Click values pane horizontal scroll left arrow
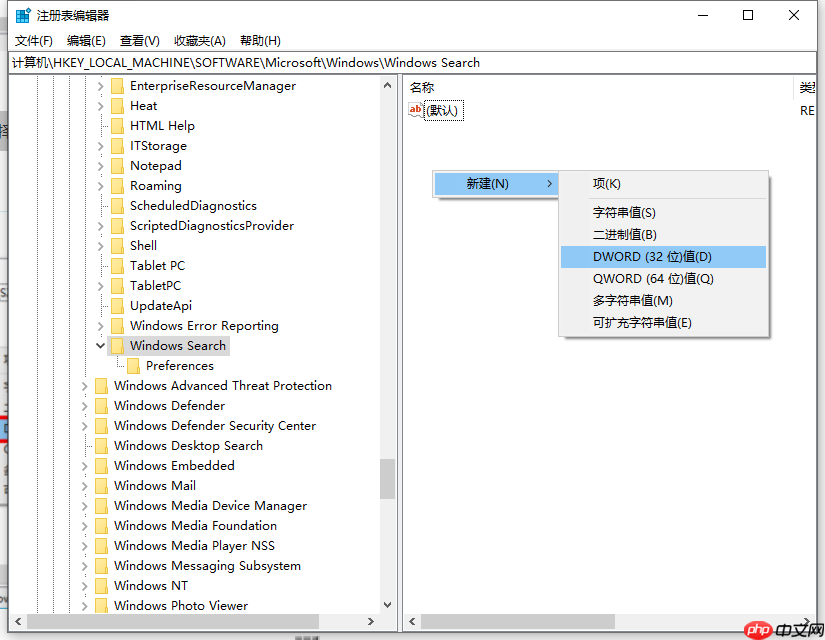 (x=412, y=622)
